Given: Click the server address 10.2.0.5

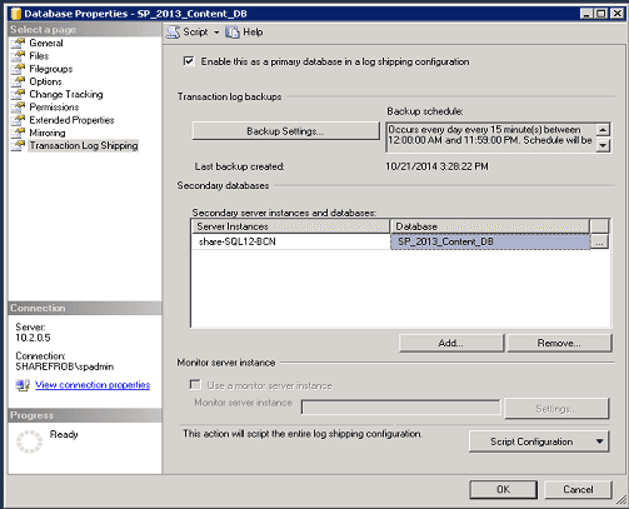Looking at the screenshot, I should click(33, 338).
